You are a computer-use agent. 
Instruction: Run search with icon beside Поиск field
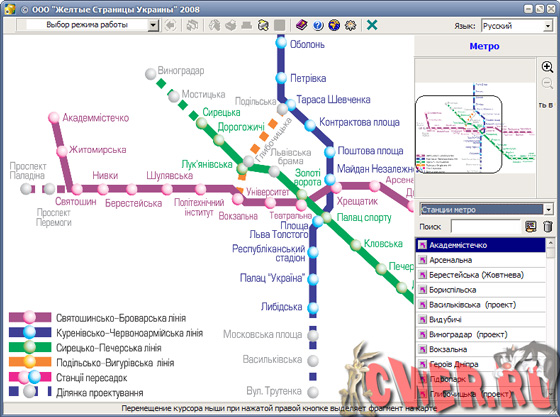tap(531, 226)
